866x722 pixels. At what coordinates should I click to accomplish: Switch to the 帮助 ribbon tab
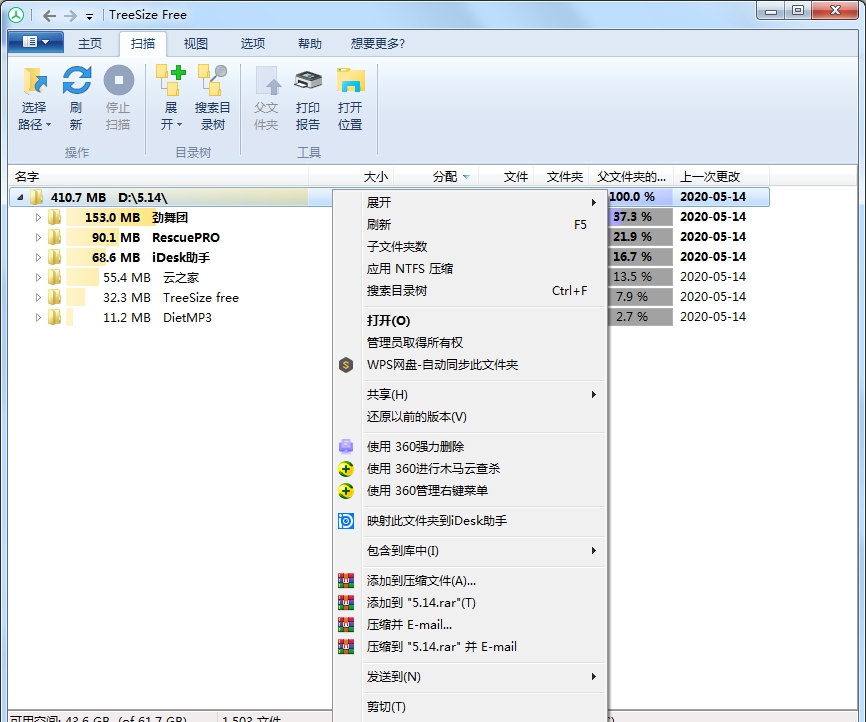tap(307, 43)
